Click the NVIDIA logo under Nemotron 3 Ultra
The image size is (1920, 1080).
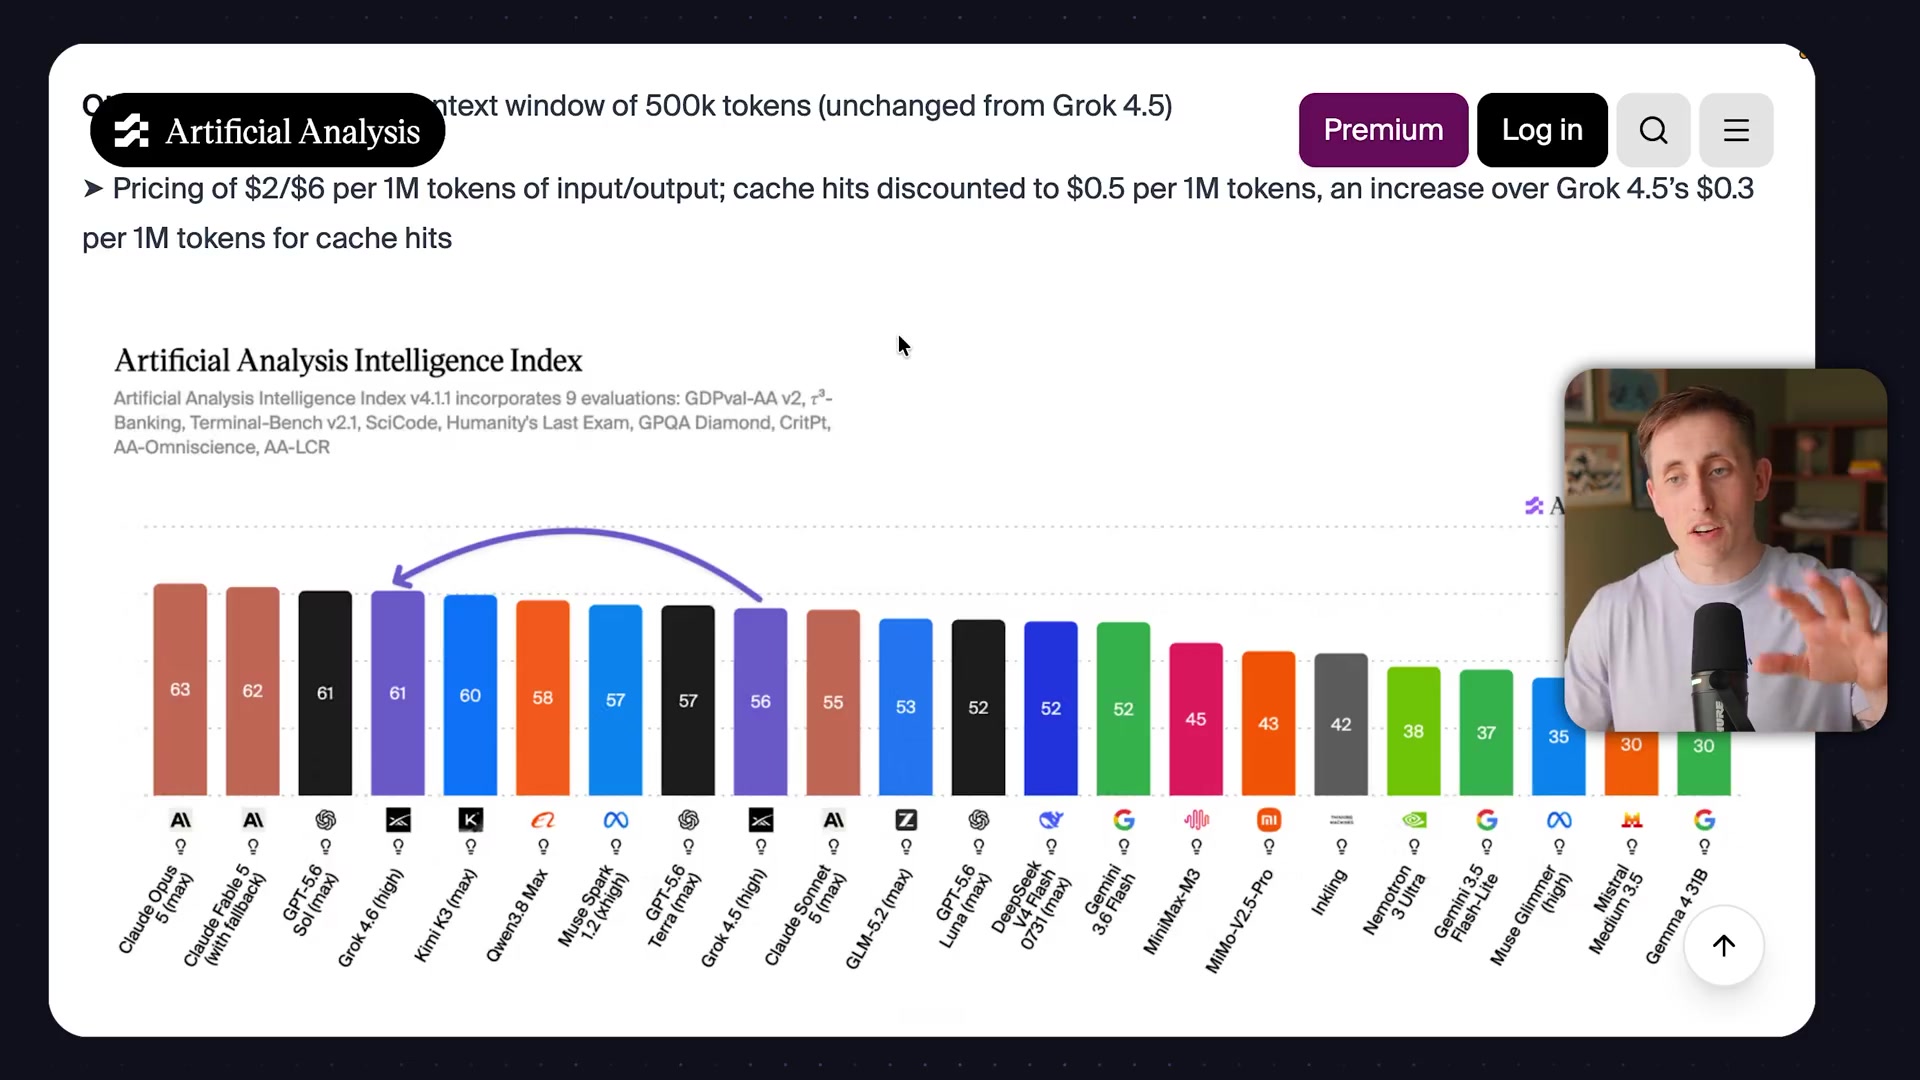tap(1414, 820)
